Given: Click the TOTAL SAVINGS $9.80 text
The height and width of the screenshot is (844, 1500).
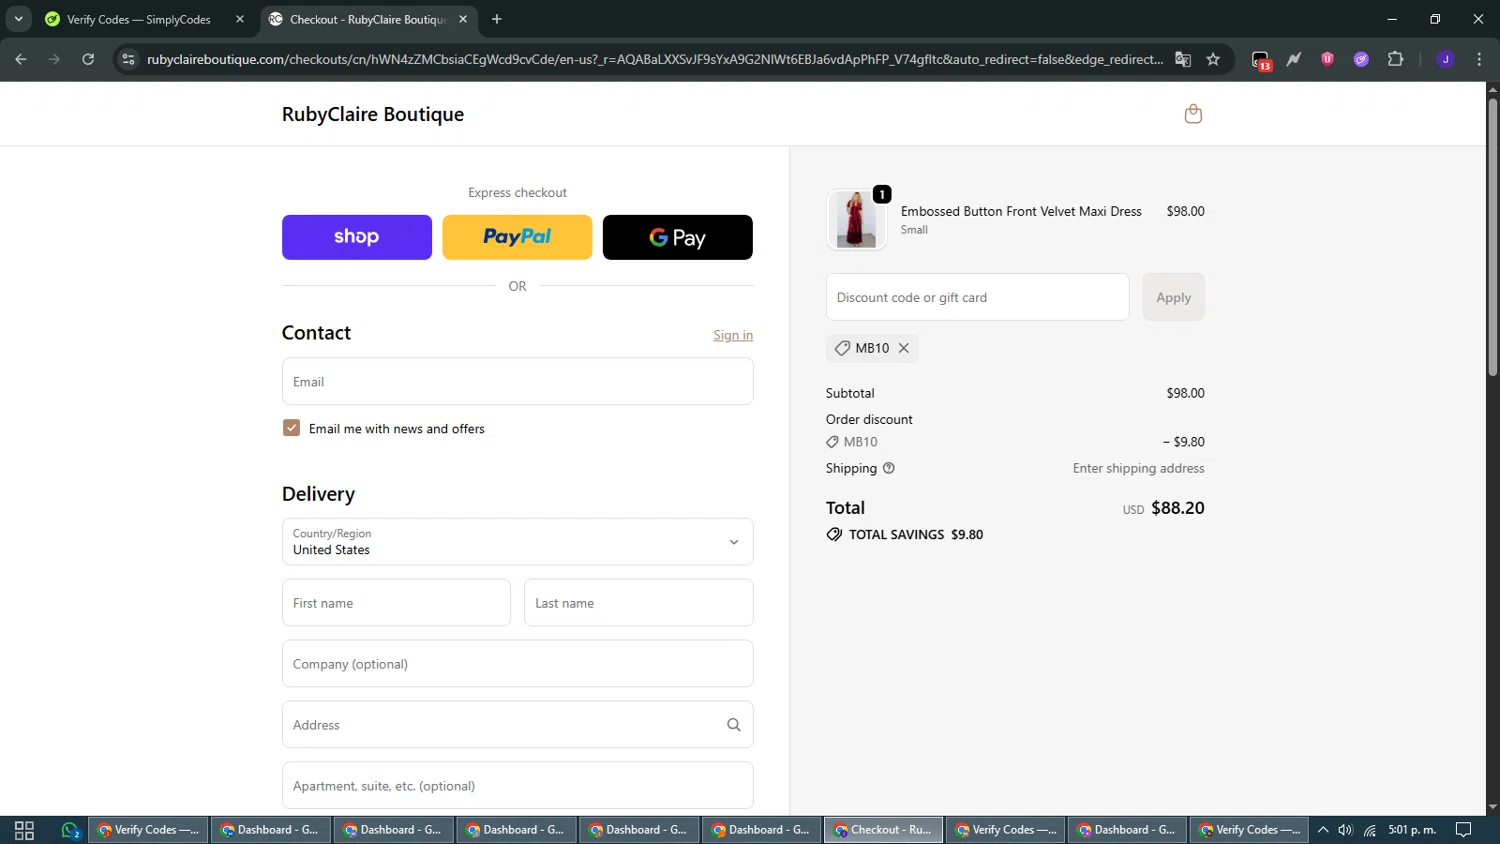Looking at the screenshot, I should pos(916,535).
